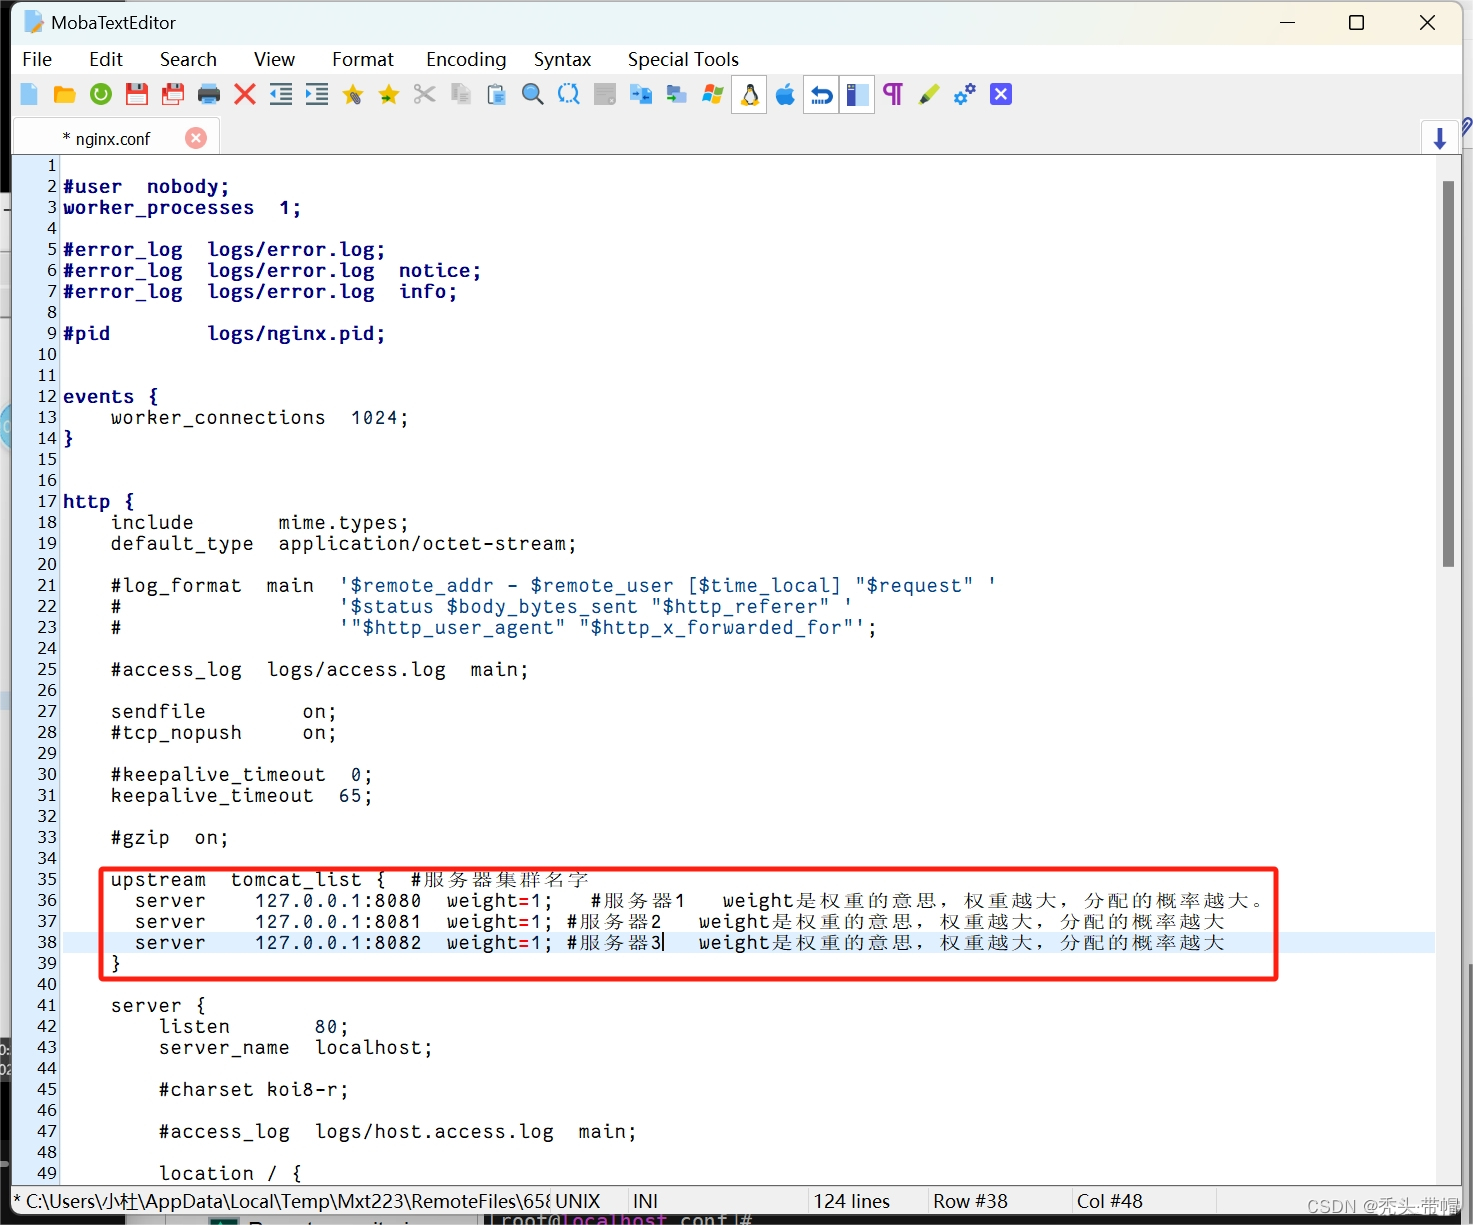Image resolution: width=1473 pixels, height=1225 pixels.
Task: Click 'events {' on line 12
Action: pos(111,397)
